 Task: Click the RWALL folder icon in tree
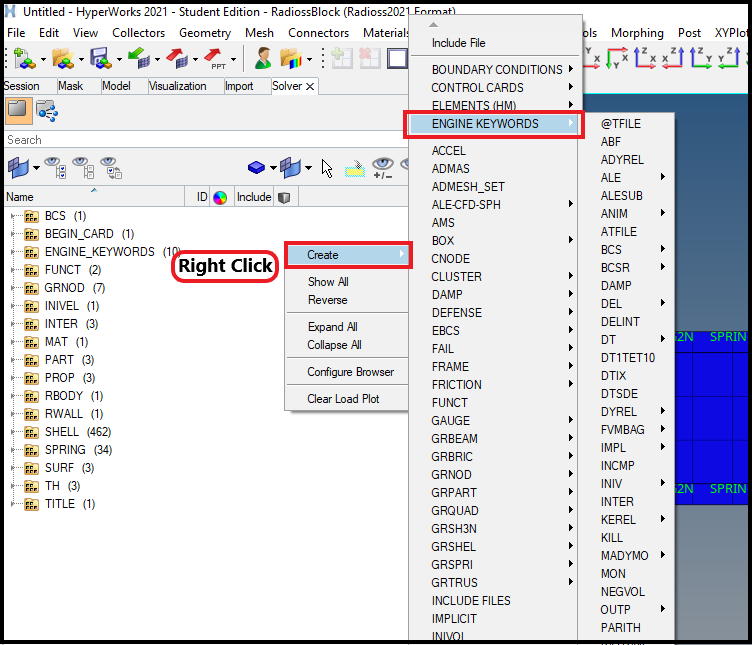pos(32,414)
